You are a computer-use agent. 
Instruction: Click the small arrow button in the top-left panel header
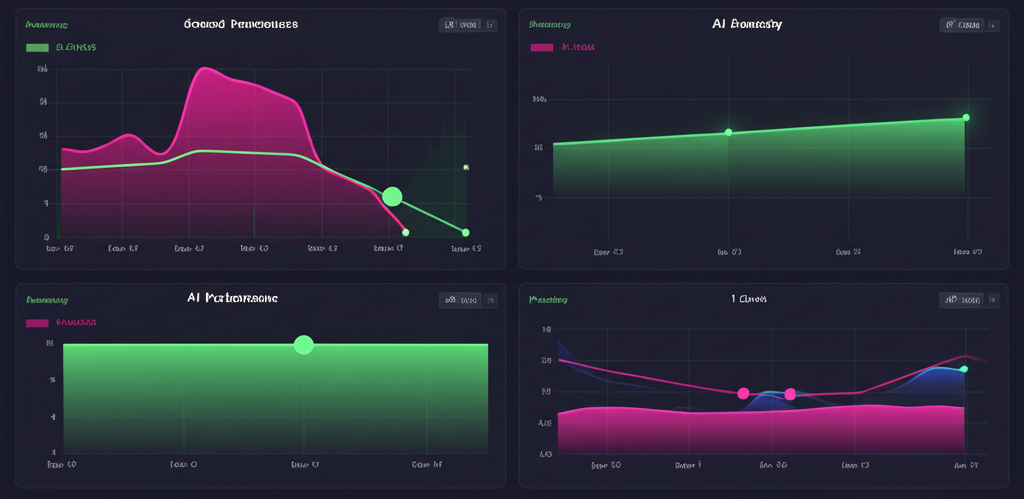click(490, 25)
